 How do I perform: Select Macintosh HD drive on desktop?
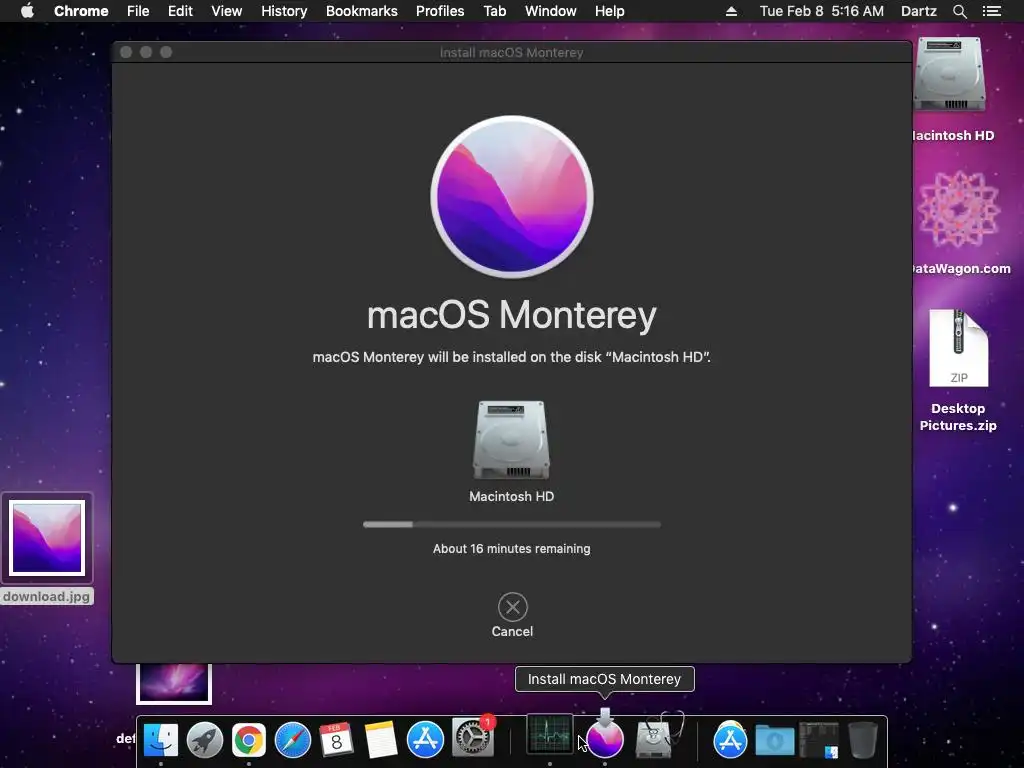[x=950, y=74]
